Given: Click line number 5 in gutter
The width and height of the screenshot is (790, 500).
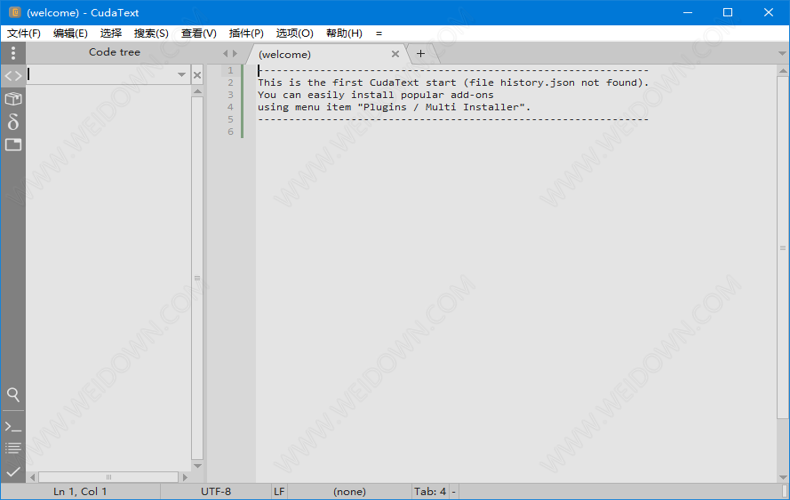Looking at the screenshot, I should [230, 119].
